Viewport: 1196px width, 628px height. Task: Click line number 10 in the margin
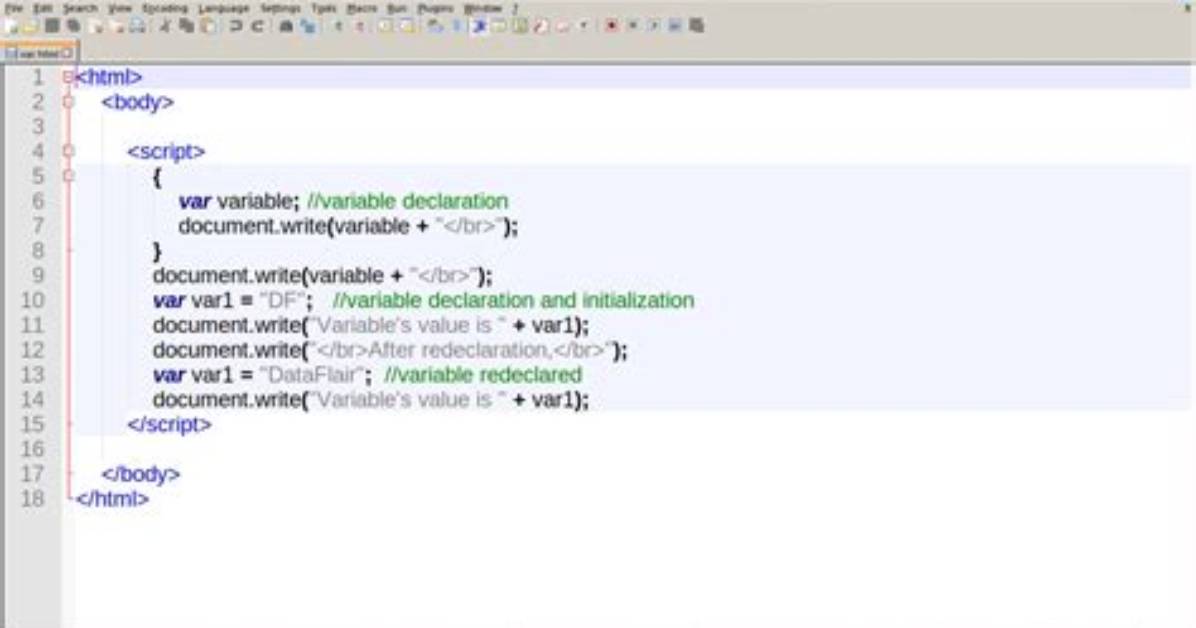click(33, 300)
